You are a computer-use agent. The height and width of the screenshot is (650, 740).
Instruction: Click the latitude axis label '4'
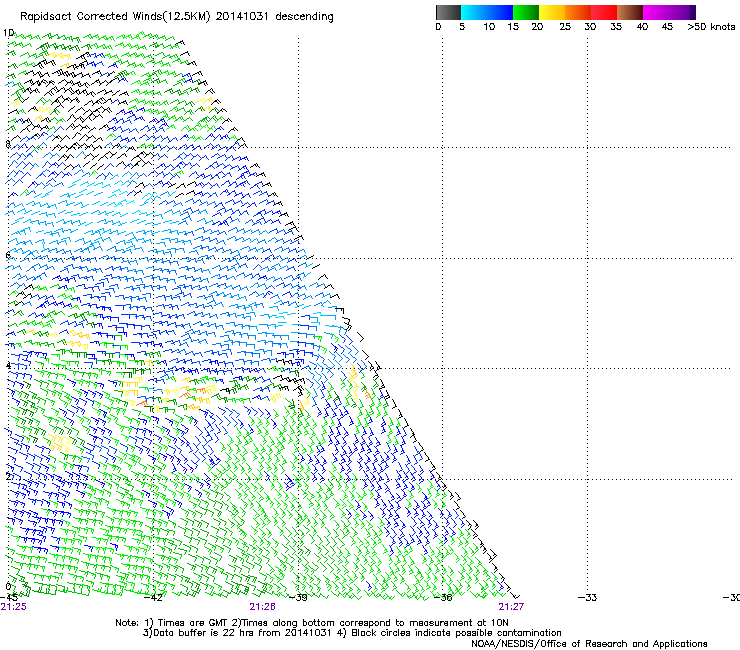point(8,366)
